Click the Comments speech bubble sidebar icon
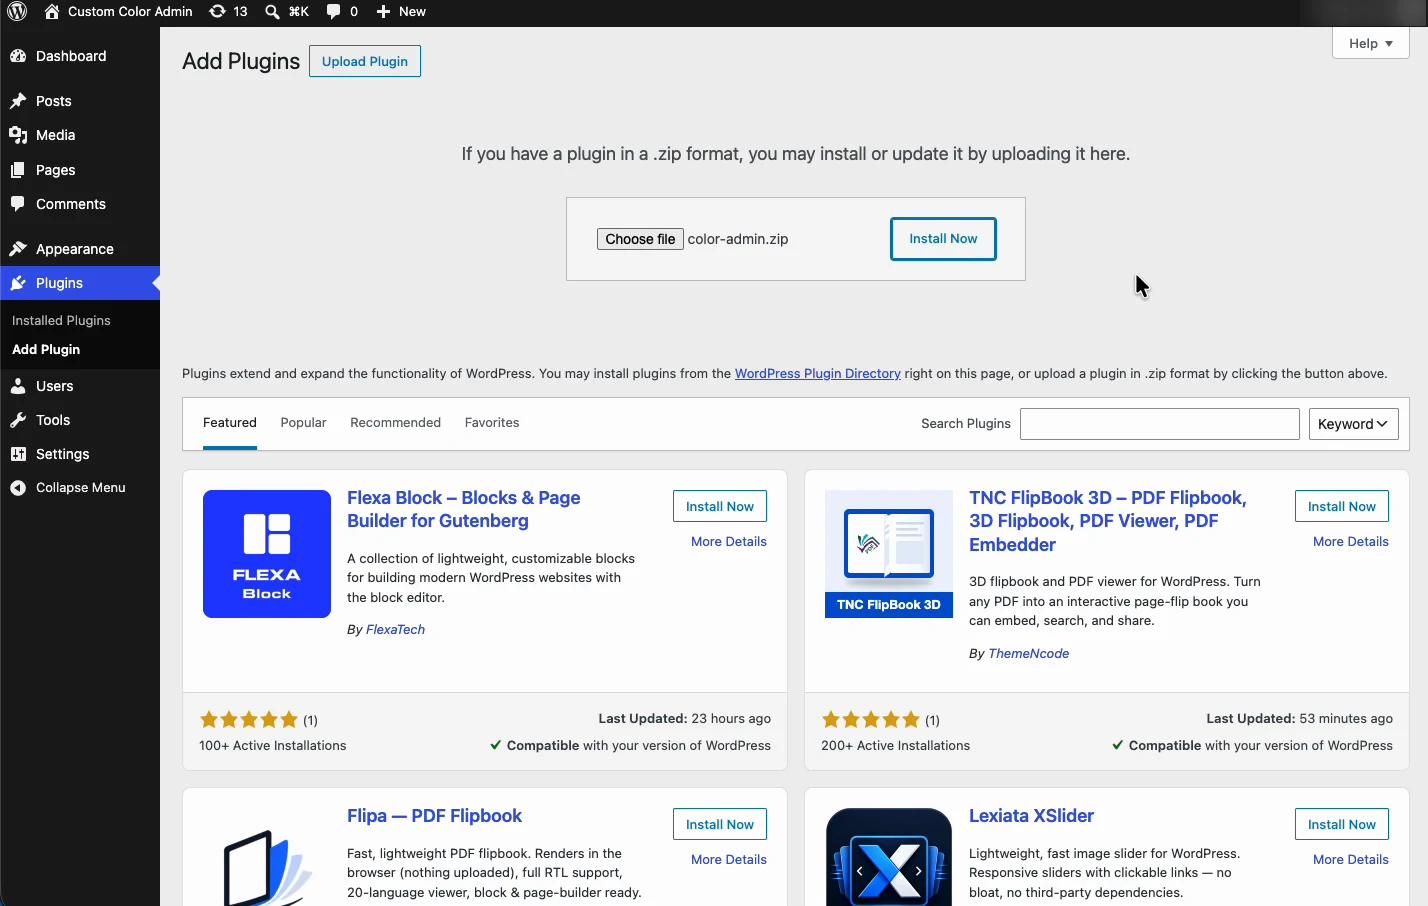 click(x=18, y=204)
